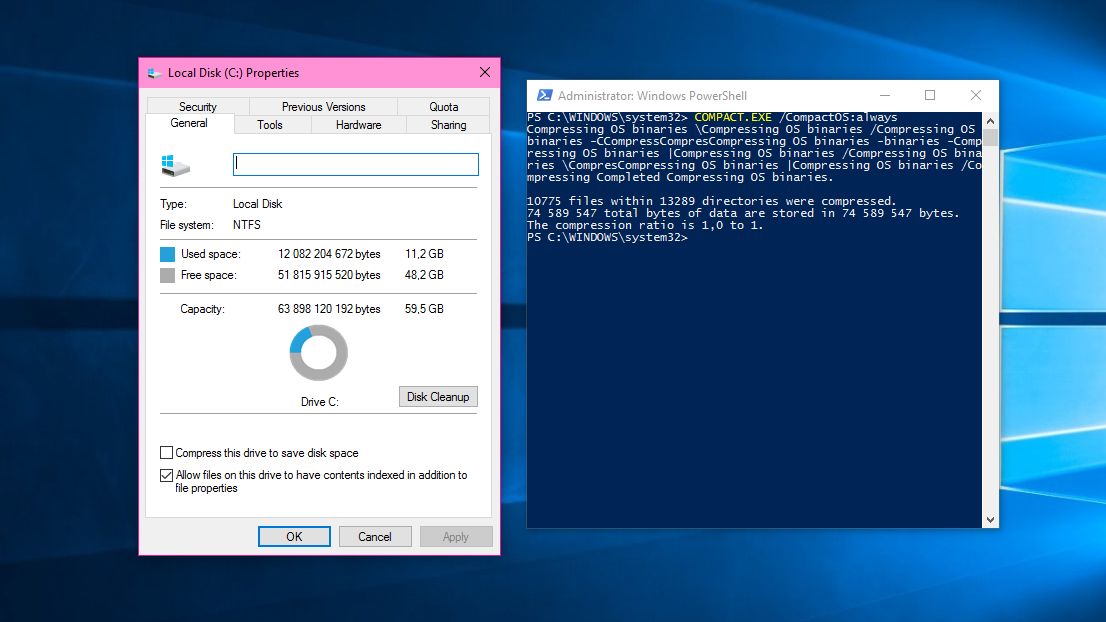Click the 11,2 GB used space text

(424, 254)
